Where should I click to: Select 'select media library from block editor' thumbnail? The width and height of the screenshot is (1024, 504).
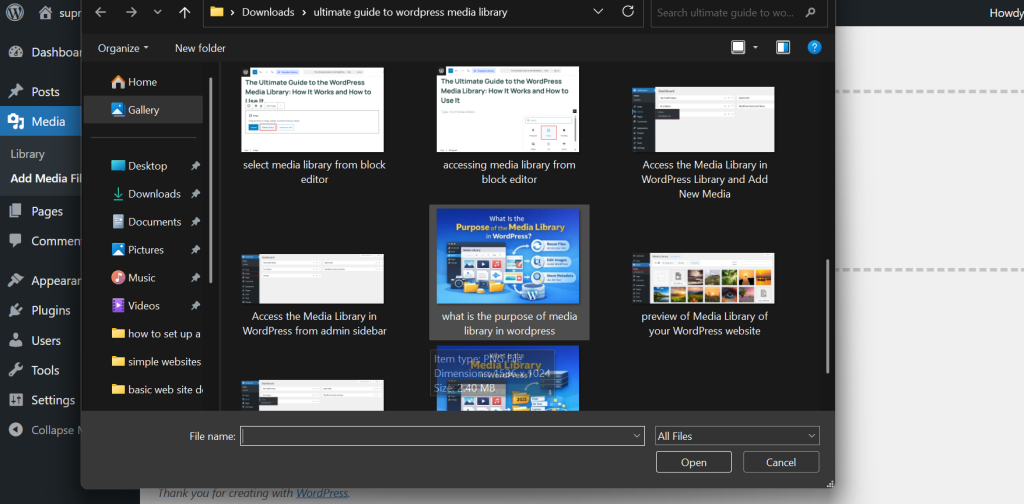pos(313,110)
